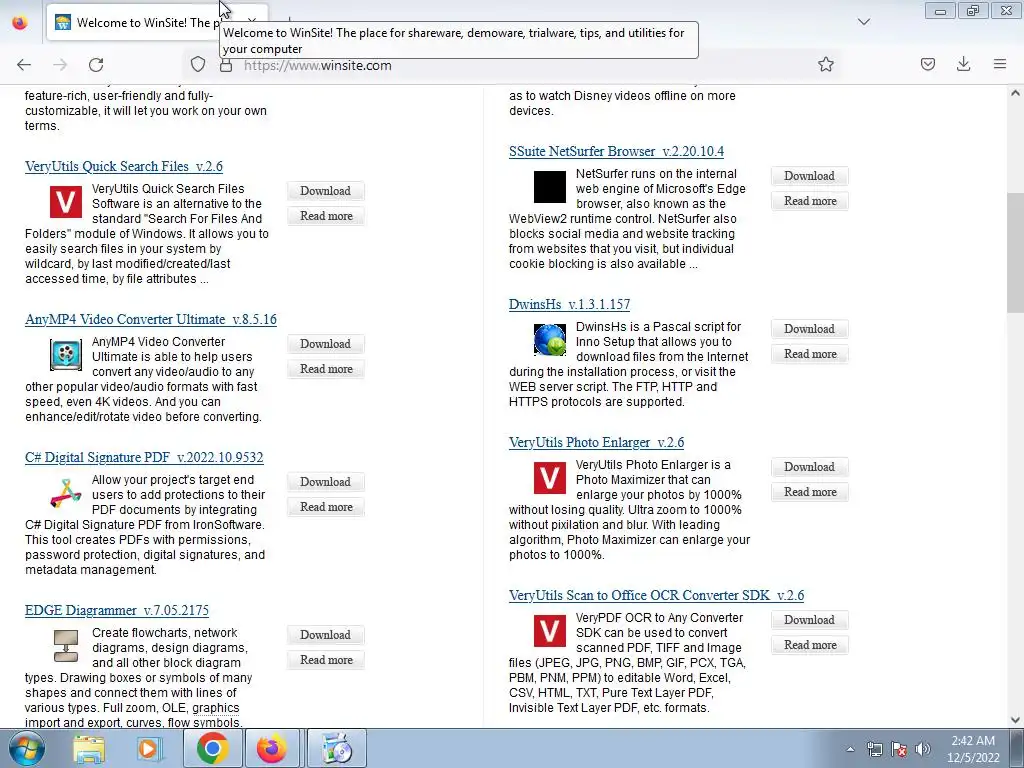
Task: Open the SSuite NetSurfer Browser link
Action: (x=616, y=152)
